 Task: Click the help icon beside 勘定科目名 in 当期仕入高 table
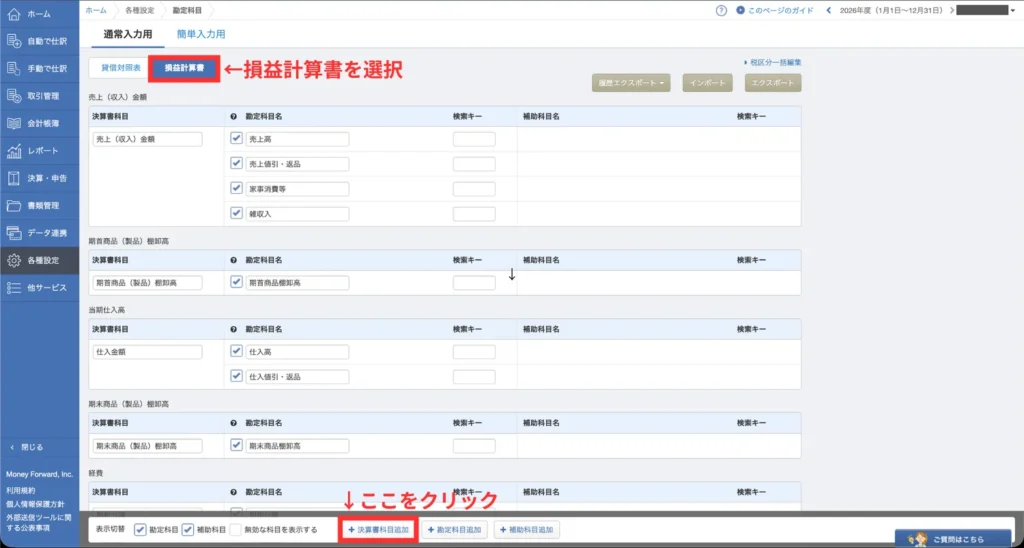click(234, 329)
